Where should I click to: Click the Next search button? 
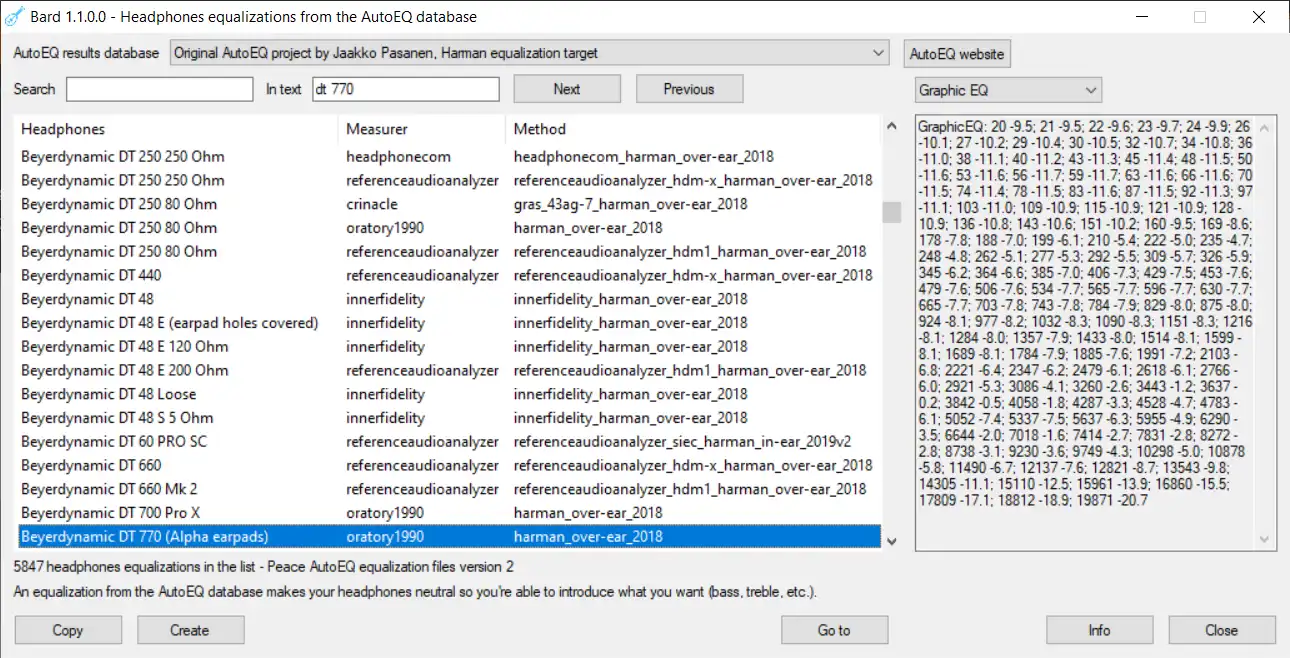[x=567, y=89]
